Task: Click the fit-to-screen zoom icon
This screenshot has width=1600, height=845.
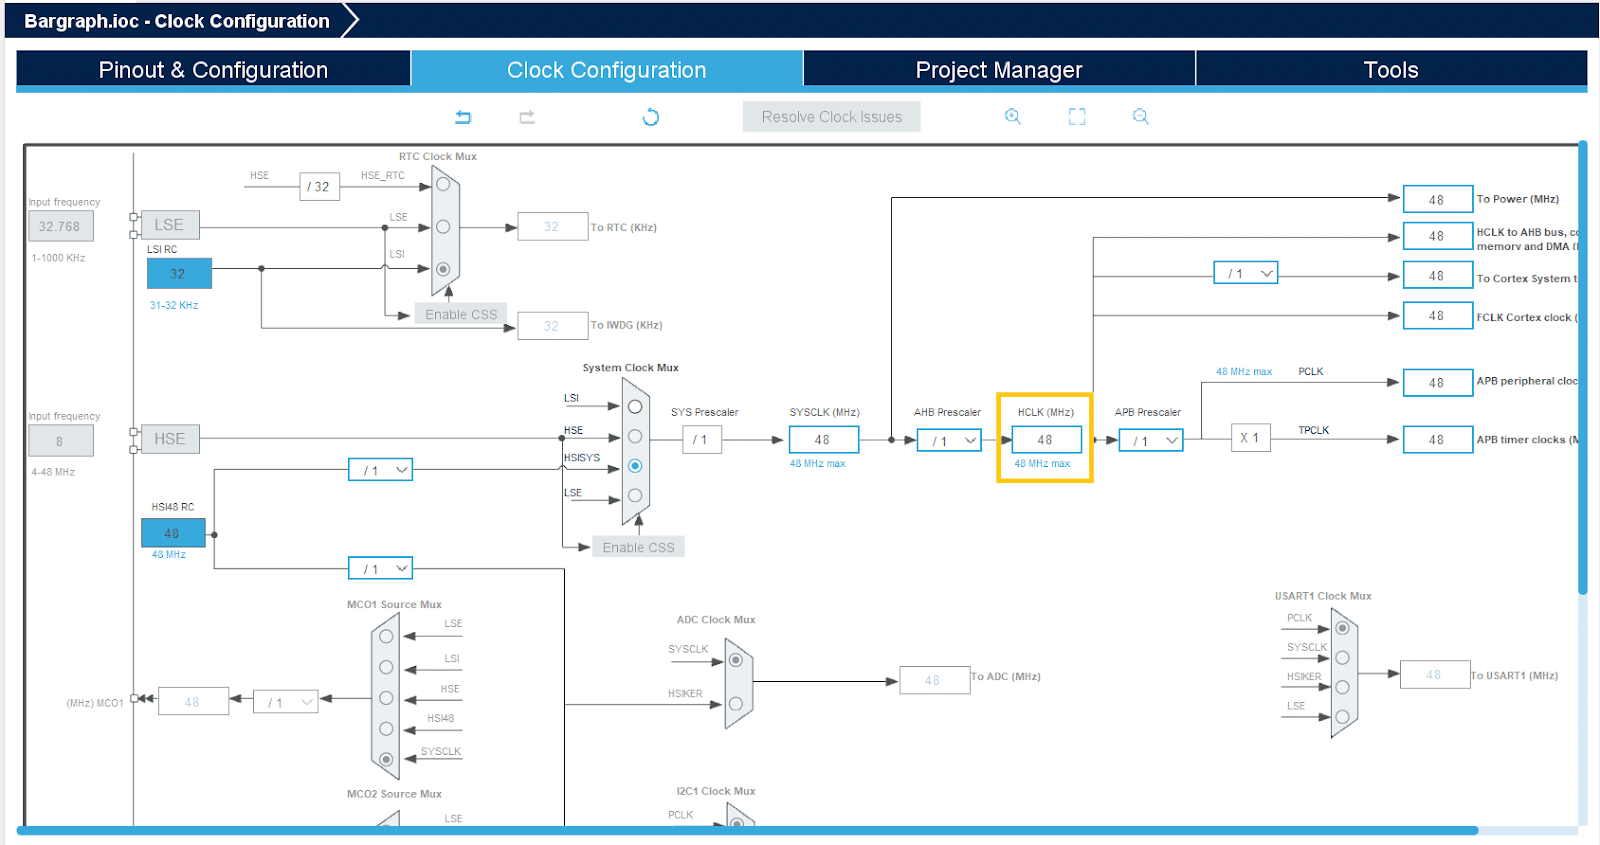Action: (1077, 117)
